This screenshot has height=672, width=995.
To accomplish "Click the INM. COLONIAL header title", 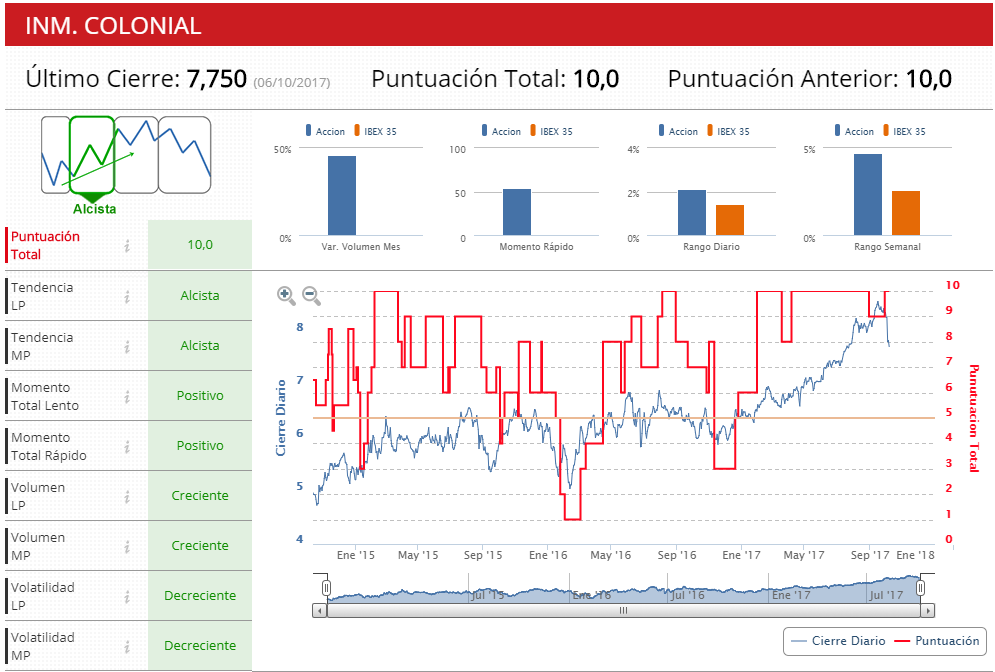I will coord(113,26).
